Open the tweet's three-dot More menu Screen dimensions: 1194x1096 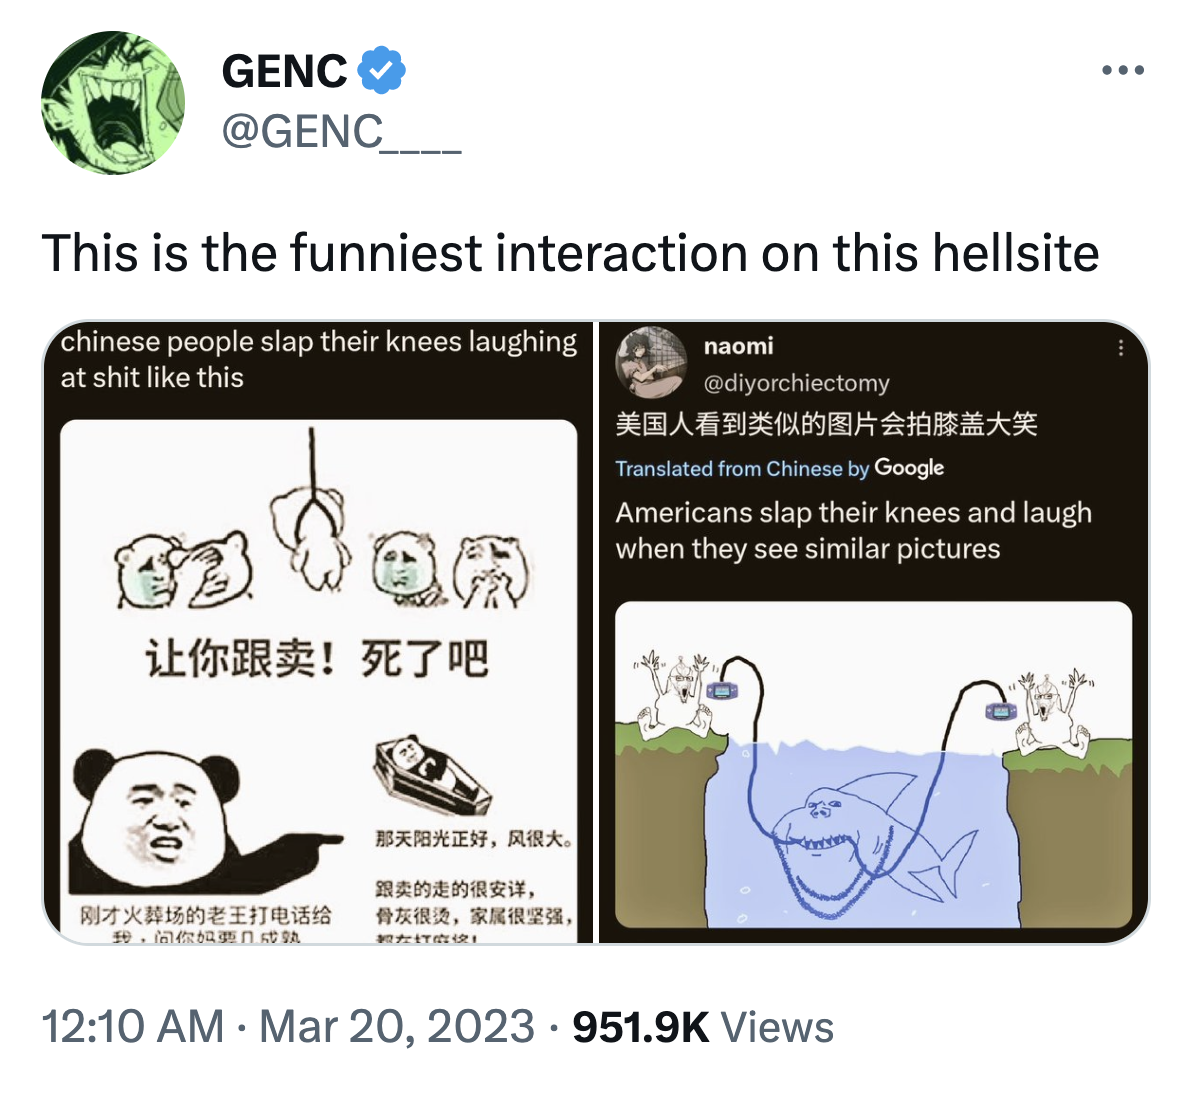point(1123,68)
